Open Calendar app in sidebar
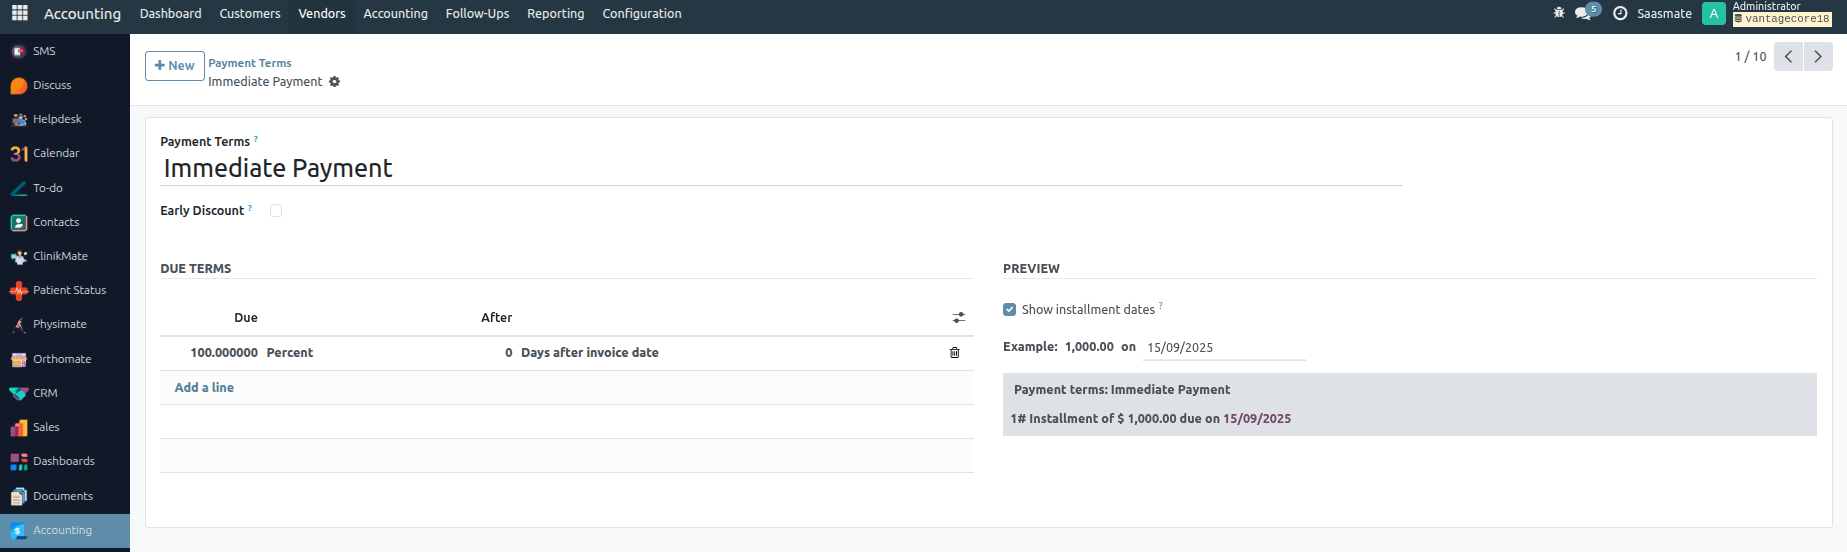Image resolution: width=1847 pixels, height=552 pixels. point(55,153)
